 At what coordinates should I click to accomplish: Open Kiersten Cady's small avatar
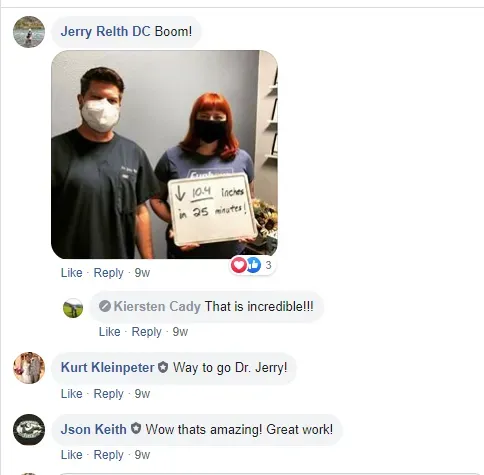point(73,308)
